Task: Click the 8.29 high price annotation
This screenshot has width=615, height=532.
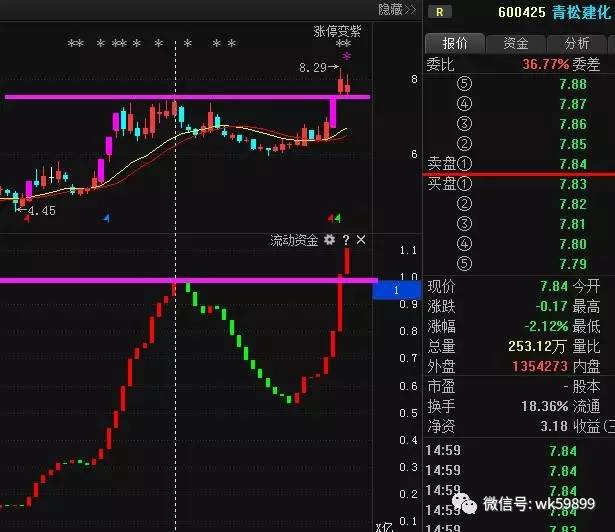Action: [x=313, y=67]
